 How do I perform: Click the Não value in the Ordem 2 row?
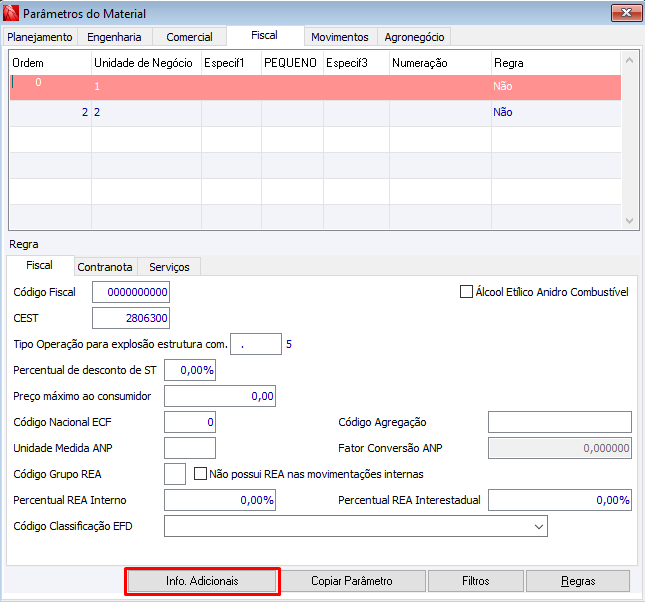503,112
